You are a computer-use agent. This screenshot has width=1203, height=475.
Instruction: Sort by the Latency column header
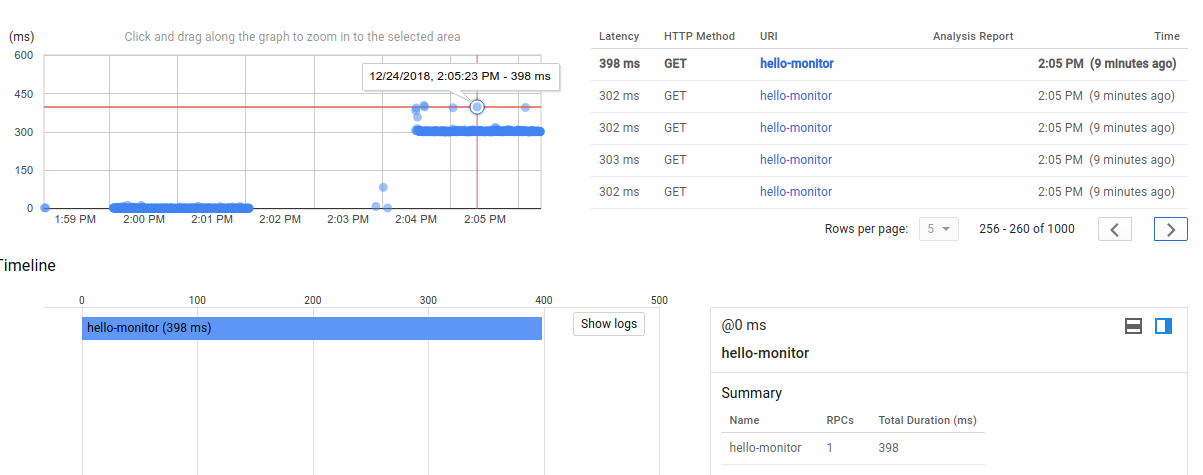[618, 36]
